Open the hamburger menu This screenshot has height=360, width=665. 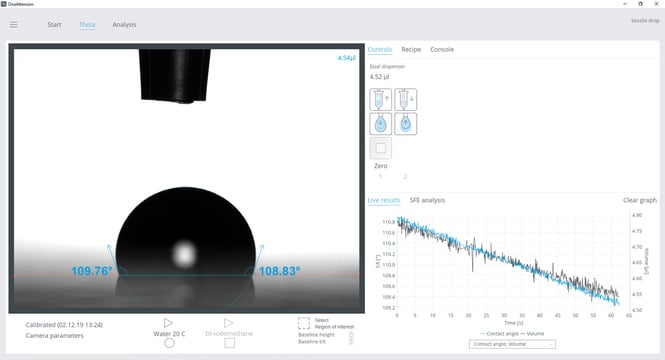pos(14,25)
